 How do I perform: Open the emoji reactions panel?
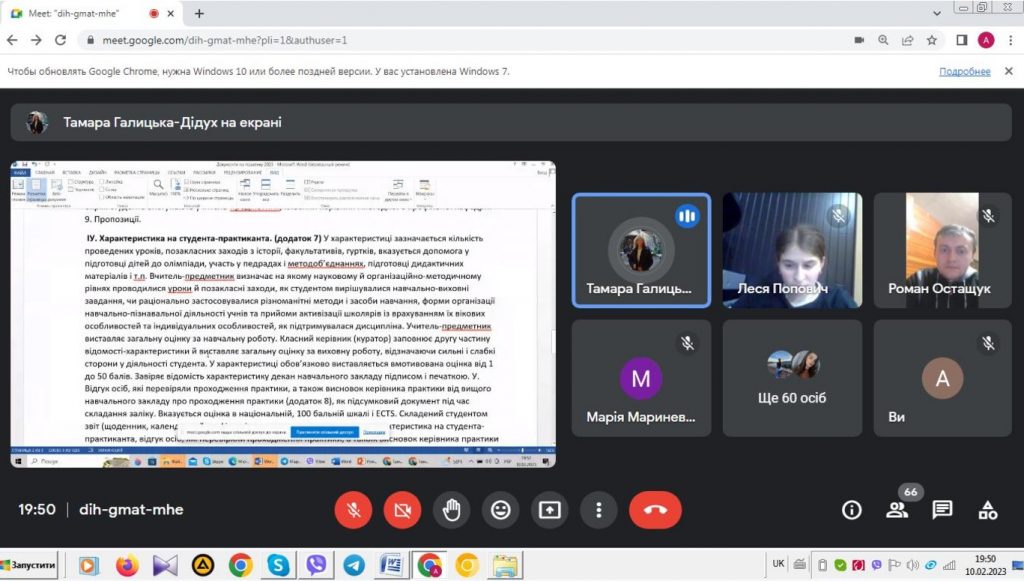pos(500,510)
